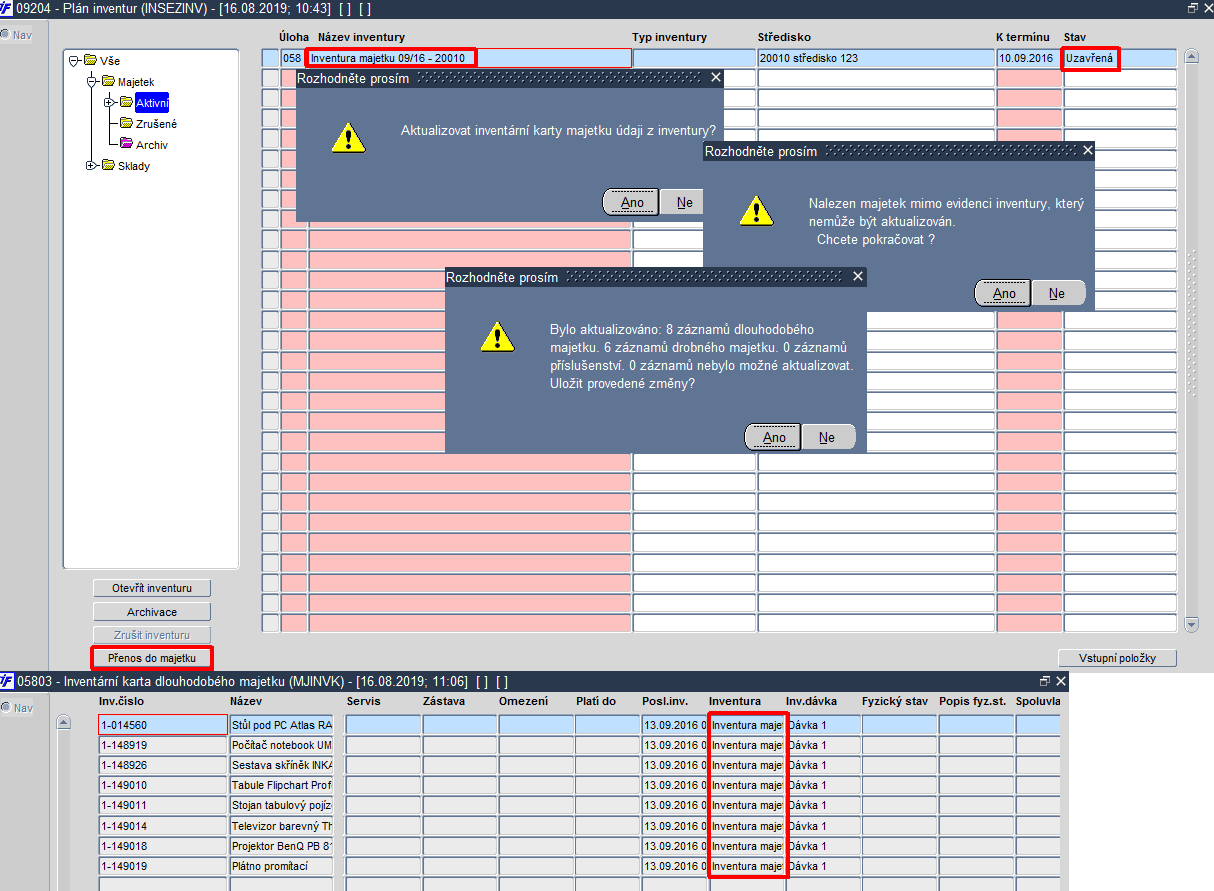Click the Přenos do majetku button

pyautogui.click(x=152, y=657)
